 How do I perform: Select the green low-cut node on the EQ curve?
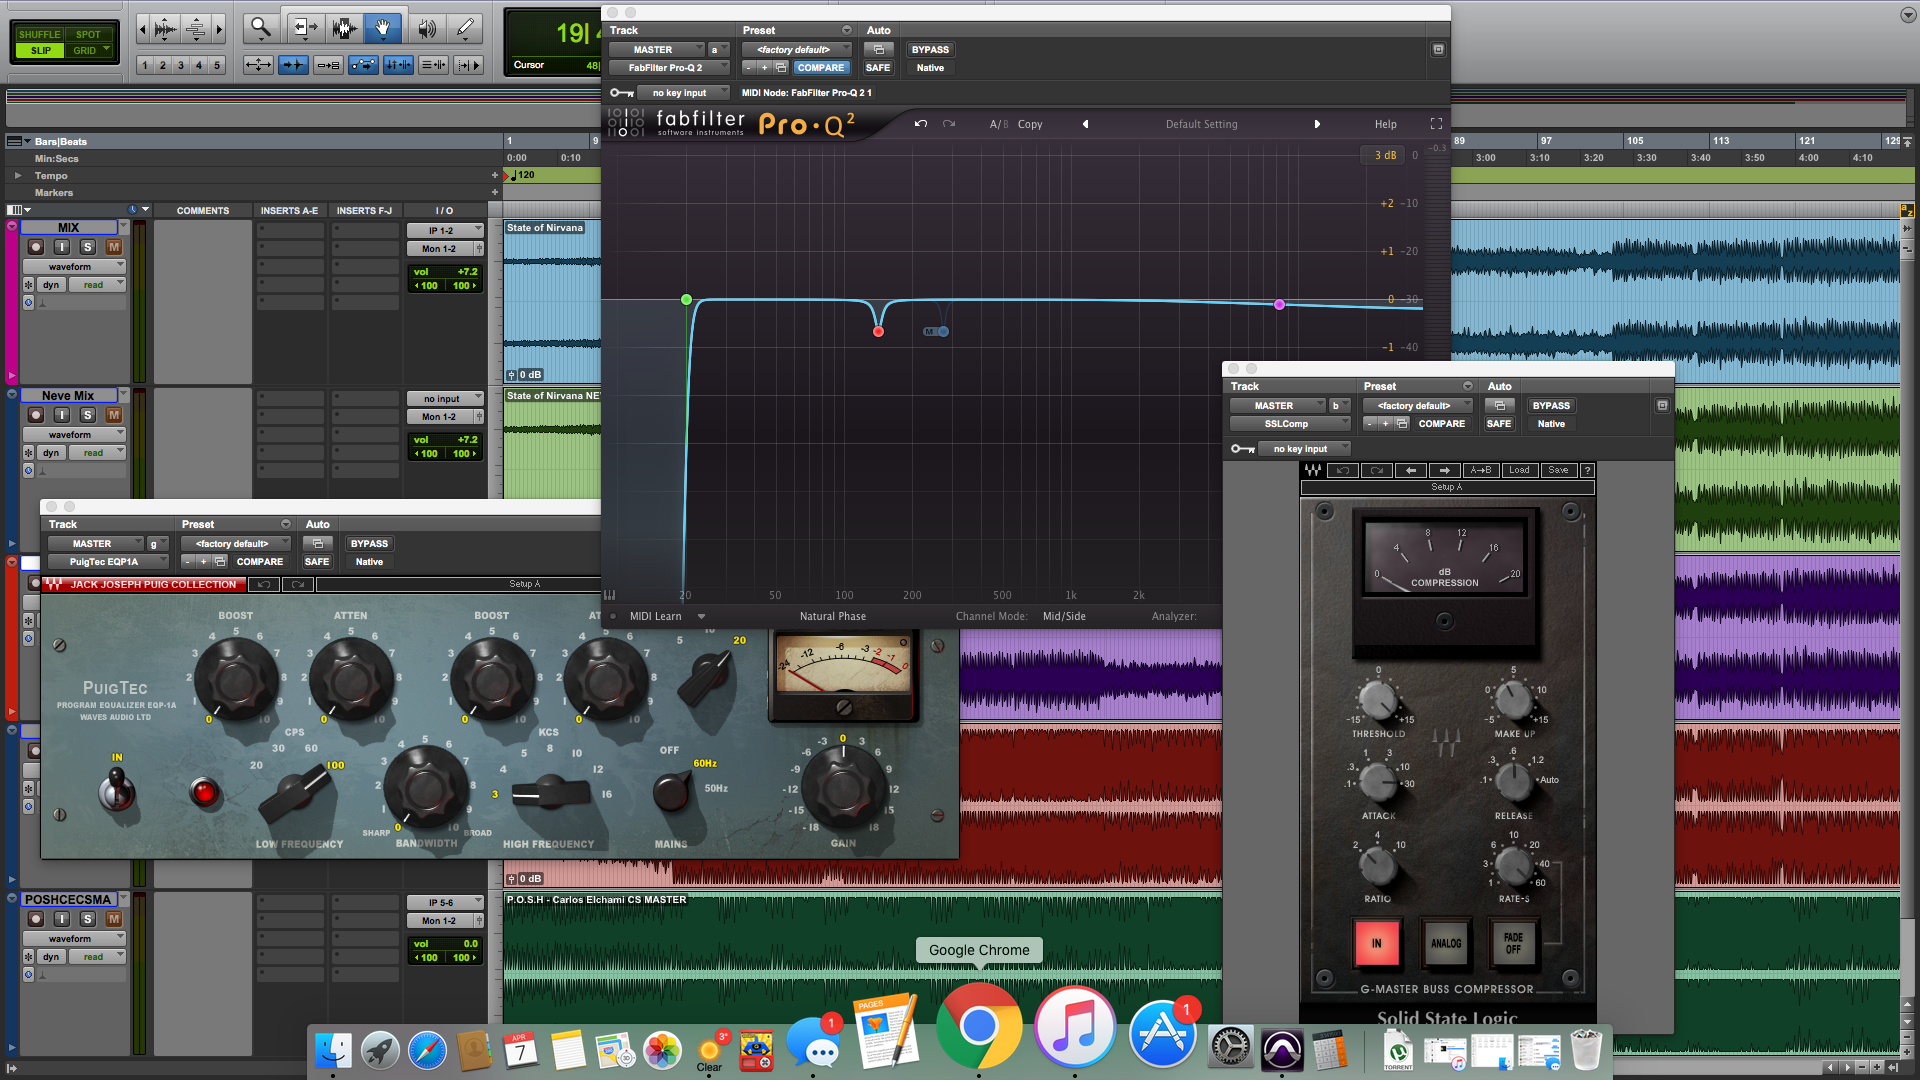point(686,299)
